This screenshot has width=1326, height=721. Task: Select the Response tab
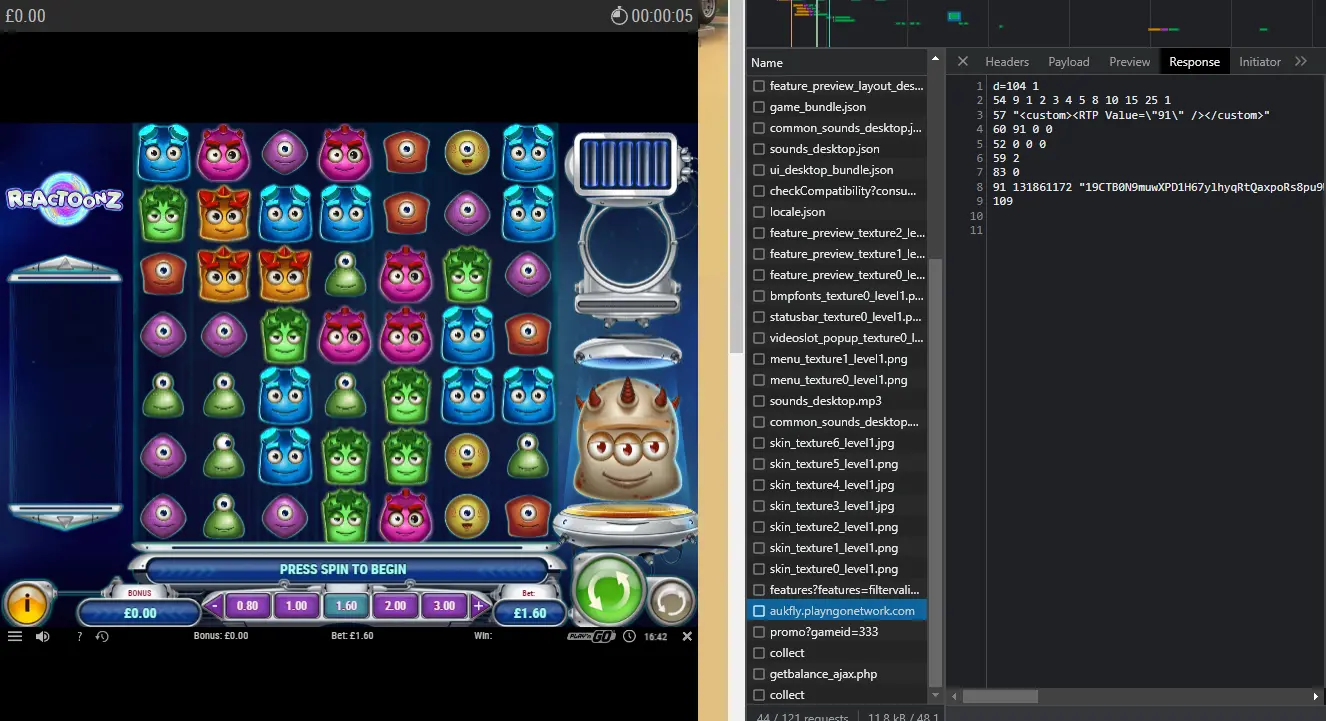(1194, 61)
